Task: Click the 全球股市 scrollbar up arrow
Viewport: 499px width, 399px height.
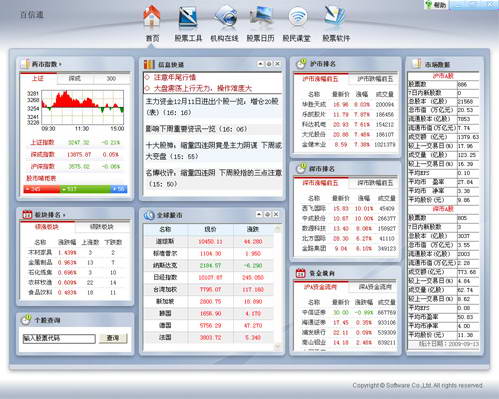Action: [x=277, y=229]
